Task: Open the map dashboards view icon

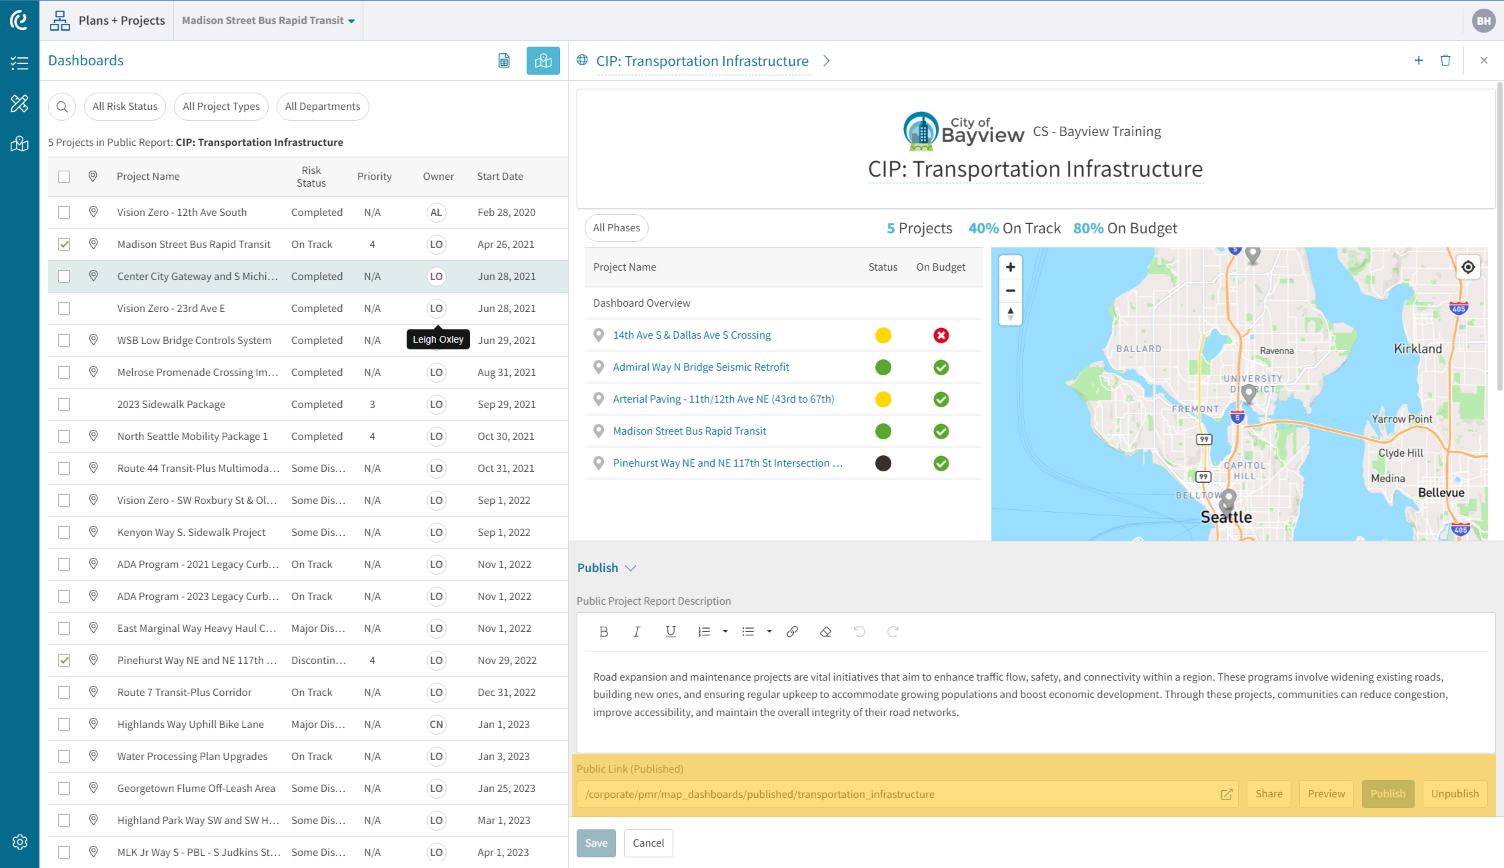Action: point(543,60)
